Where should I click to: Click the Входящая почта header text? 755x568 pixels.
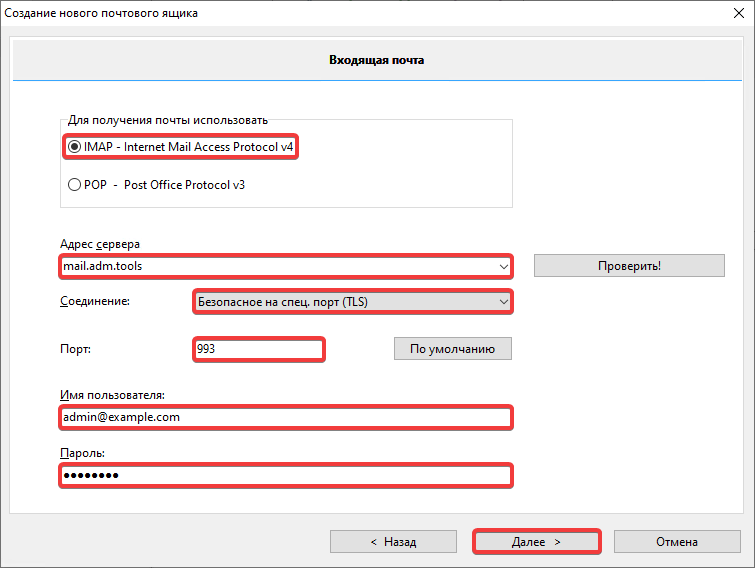coord(377,60)
